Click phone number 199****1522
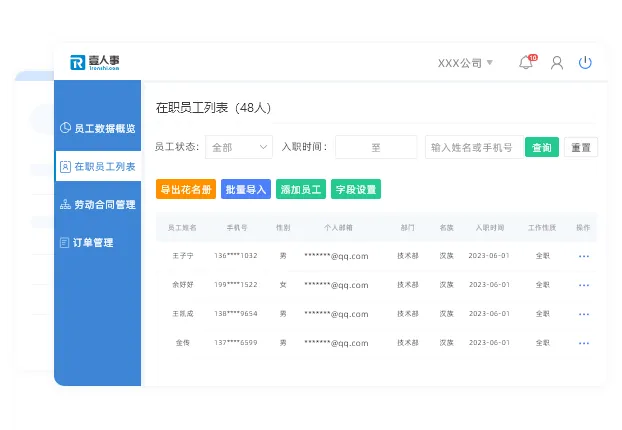Screen dimensions: 622x430 (236, 285)
